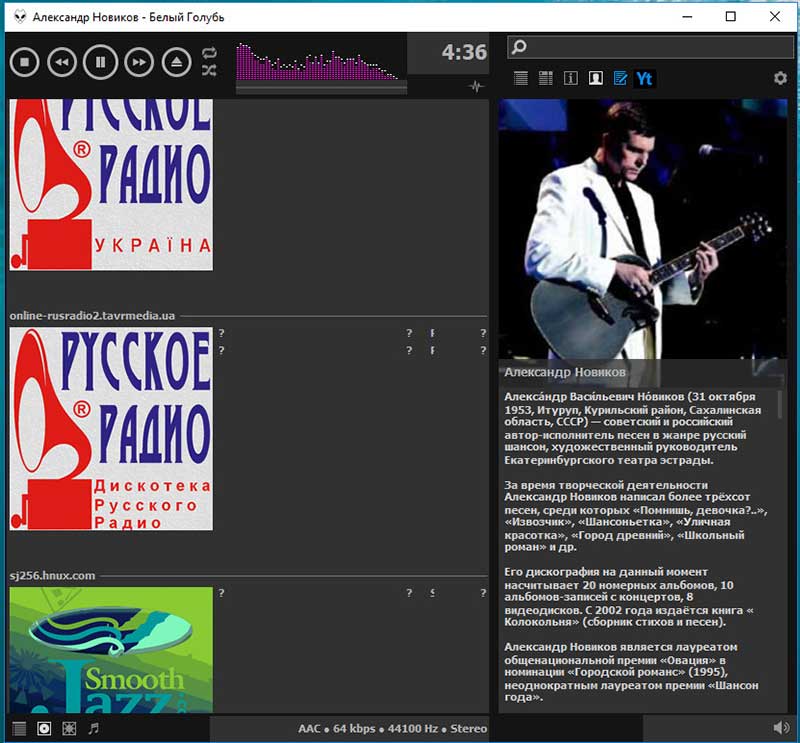Open the lyrics panel icon

pyautogui.click(x=620, y=78)
